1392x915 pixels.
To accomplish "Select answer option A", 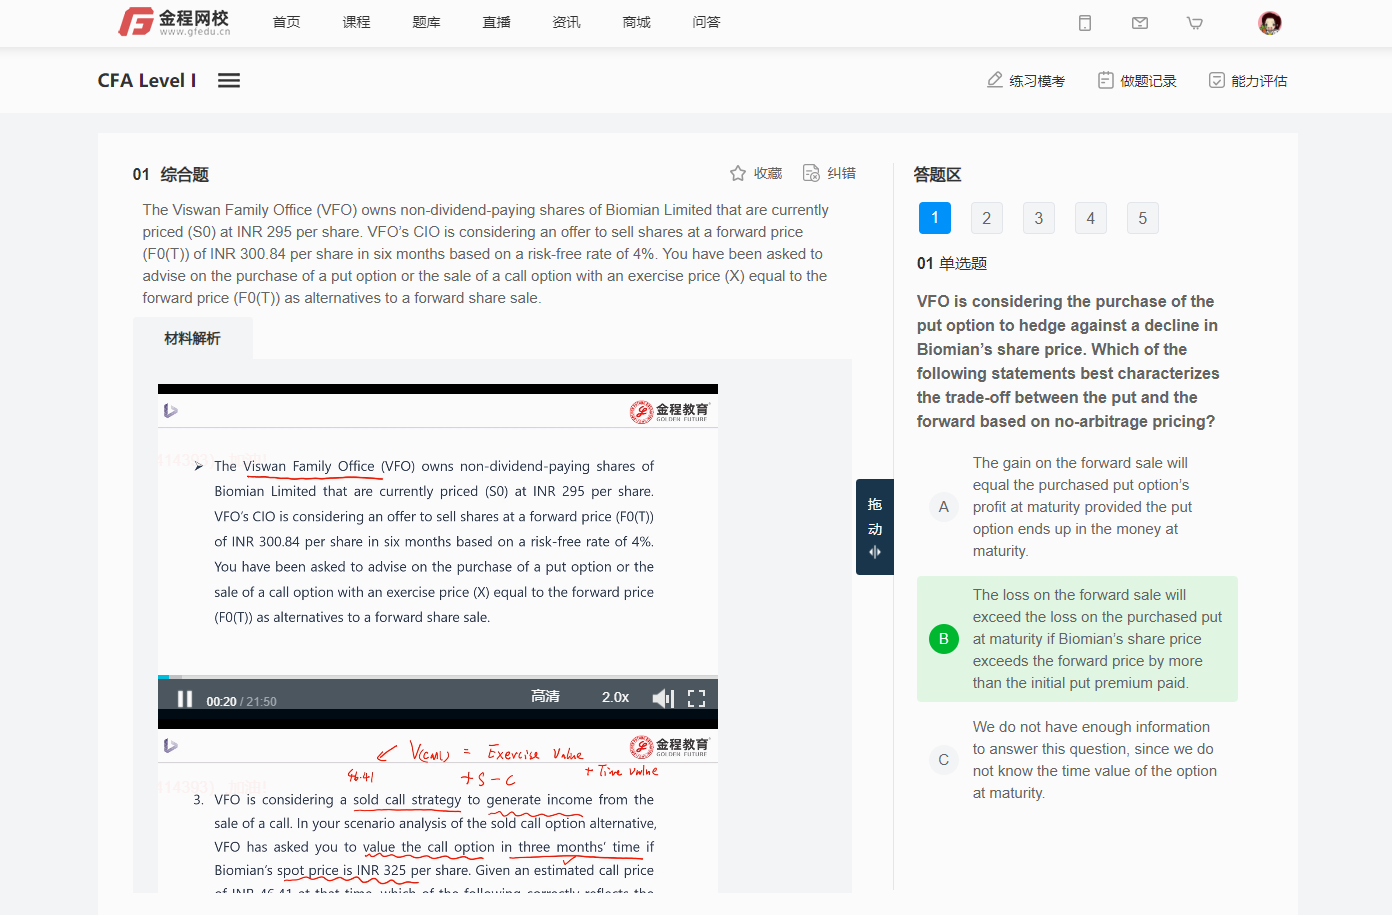I will (x=943, y=507).
